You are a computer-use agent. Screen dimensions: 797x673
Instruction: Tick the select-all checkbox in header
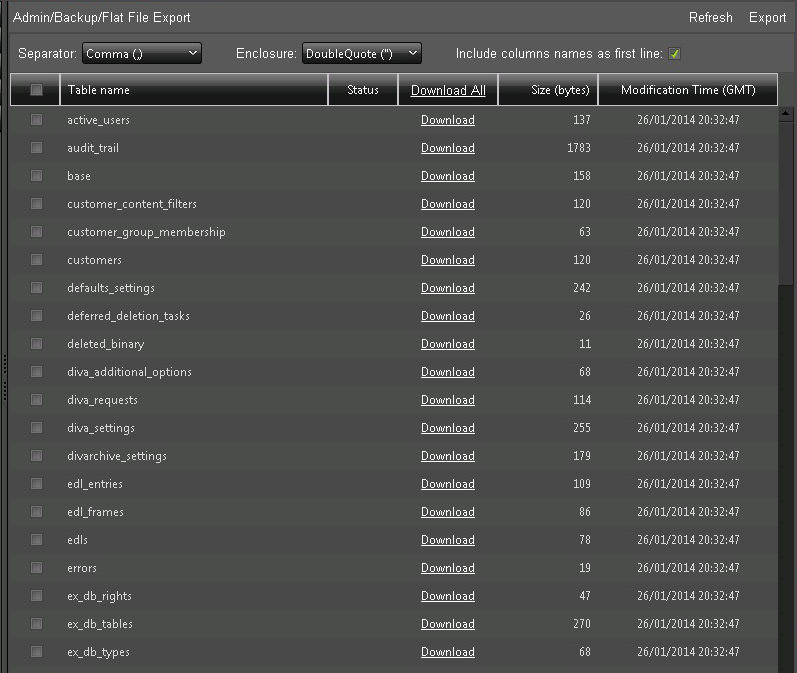tap(36, 89)
